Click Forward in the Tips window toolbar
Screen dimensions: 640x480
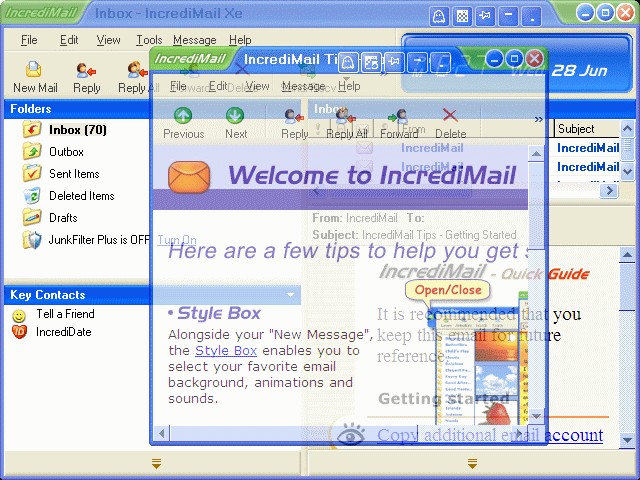pos(399,123)
